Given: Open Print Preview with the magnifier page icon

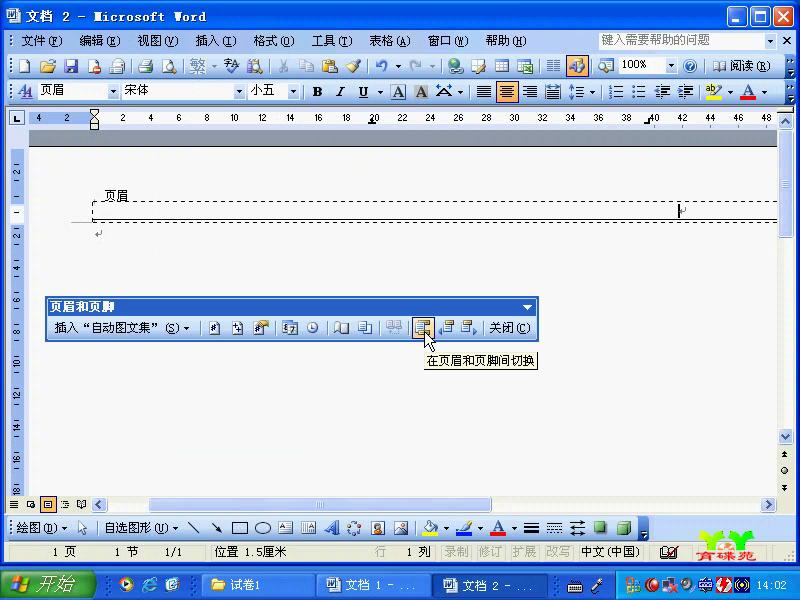Looking at the screenshot, I should [169, 66].
